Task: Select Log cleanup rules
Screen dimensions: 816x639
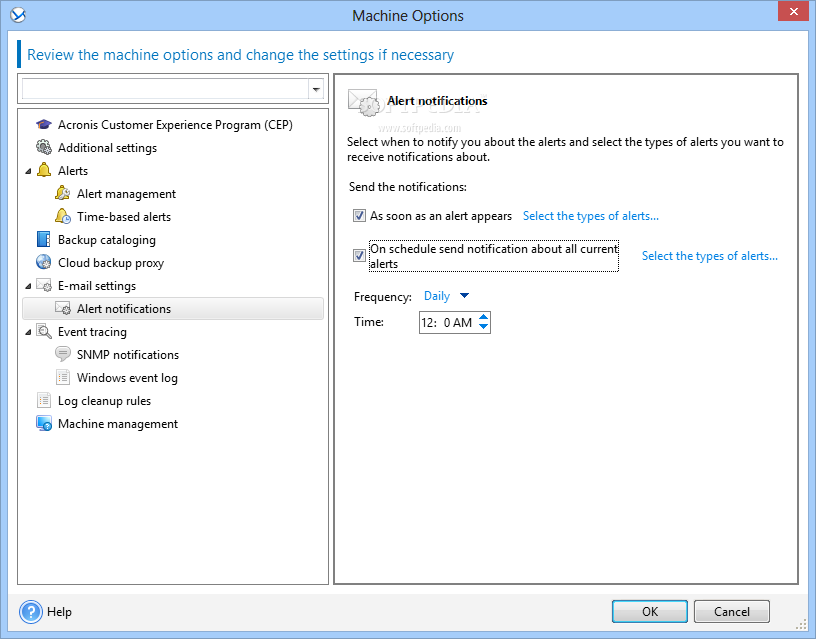Action: tap(104, 401)
